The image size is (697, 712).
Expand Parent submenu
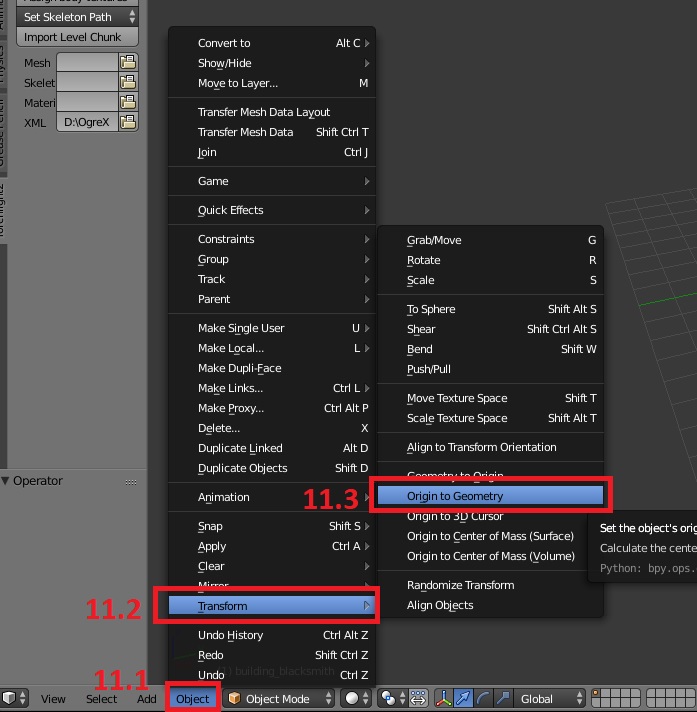tap(272, 299)
